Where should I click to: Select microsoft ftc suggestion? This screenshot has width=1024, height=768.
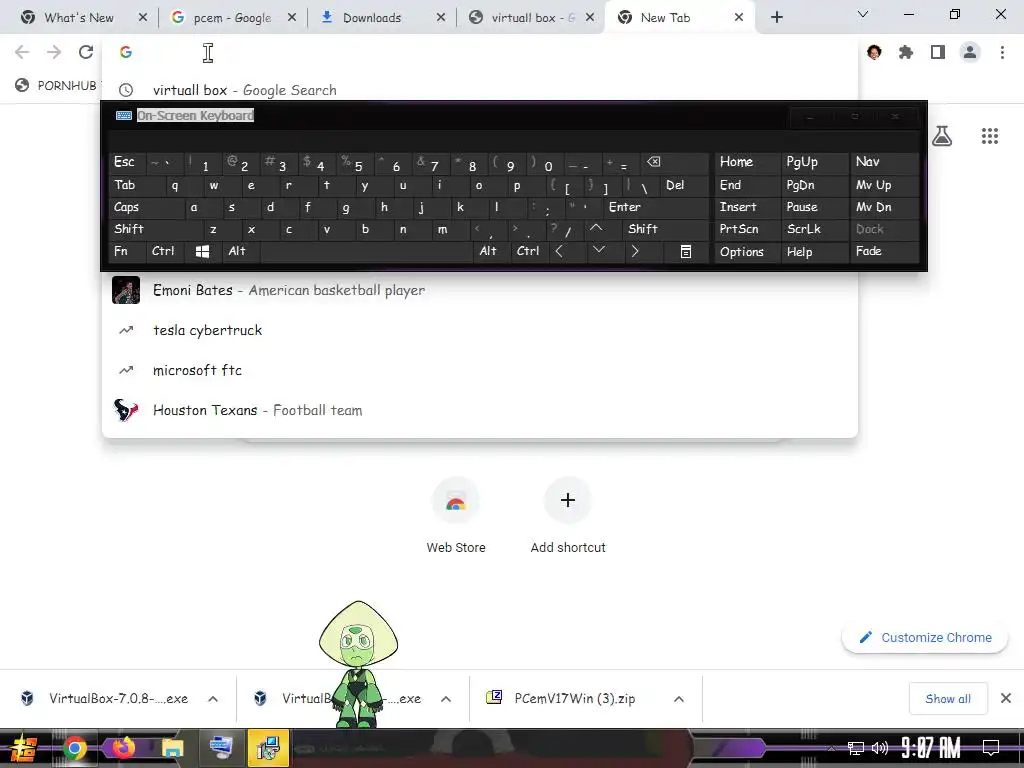pos(480,370)
